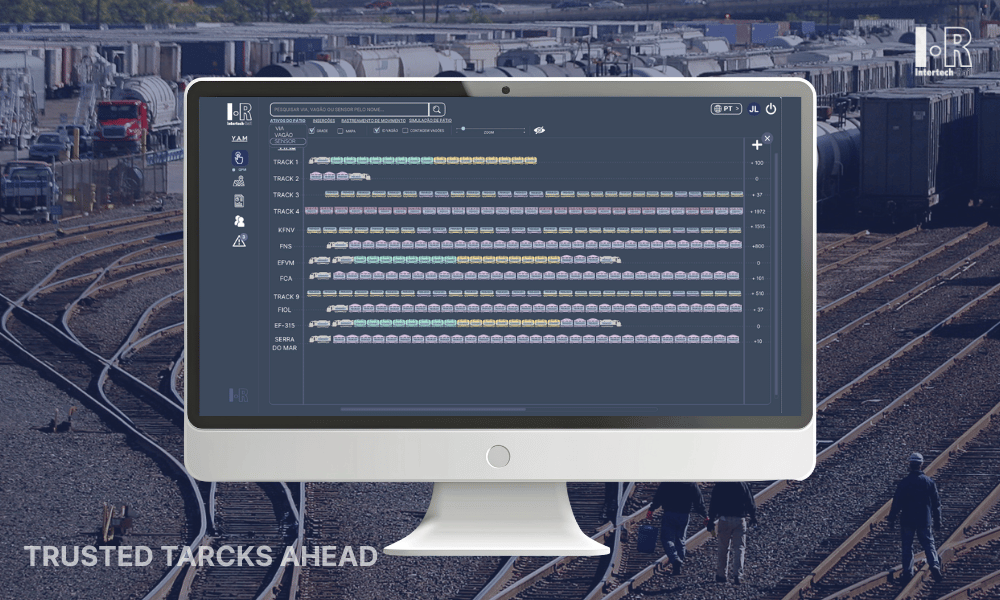
Task: Choose Vagão in the filter list
Action: click(x=283, y=135)
